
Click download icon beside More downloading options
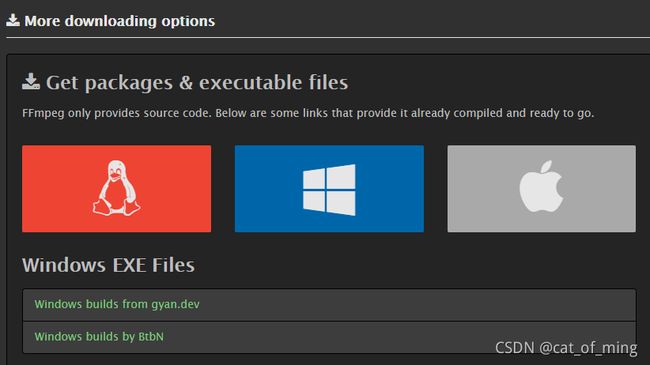[13, 20]
